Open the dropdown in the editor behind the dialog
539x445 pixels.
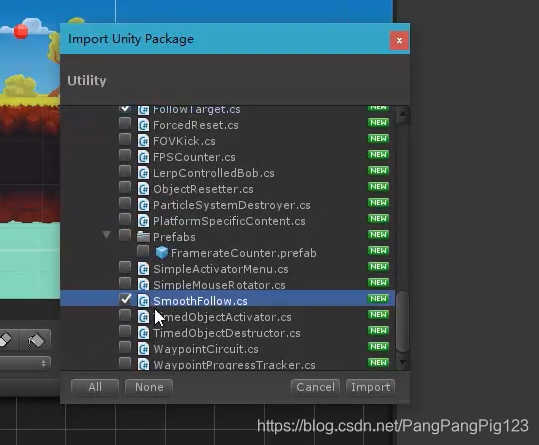tap(25, 363)
